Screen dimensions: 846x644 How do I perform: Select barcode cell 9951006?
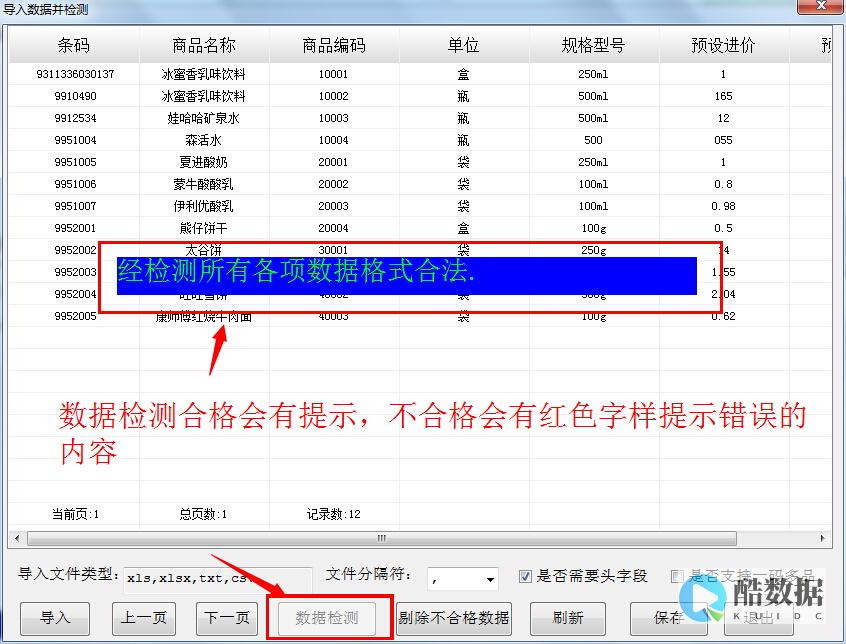(75, 184)
